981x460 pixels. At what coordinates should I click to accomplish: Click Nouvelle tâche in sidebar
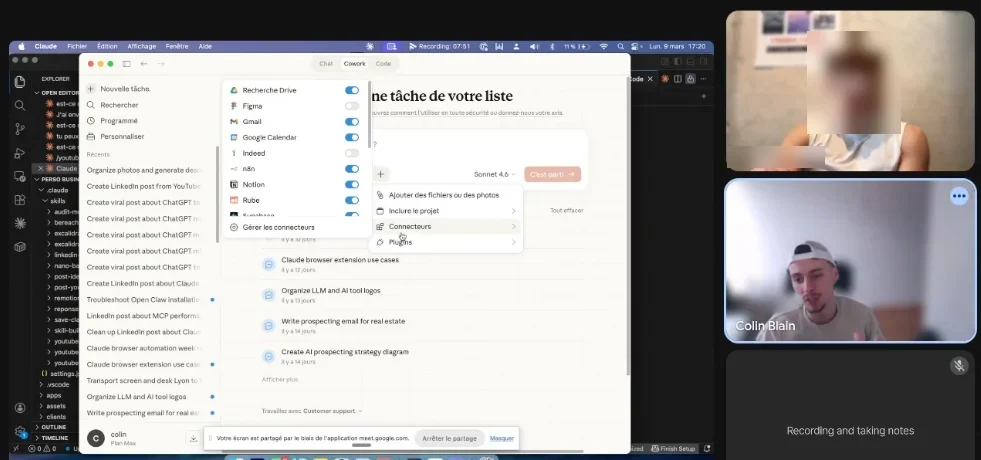[x=125, y=89]
